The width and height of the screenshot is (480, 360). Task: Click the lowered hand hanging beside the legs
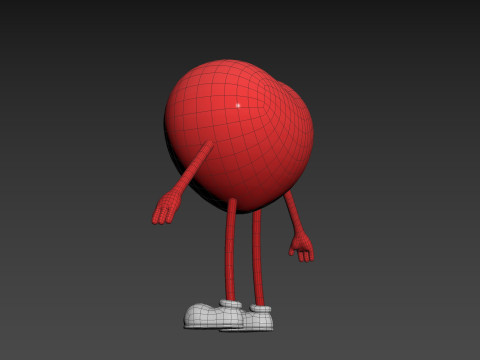pos(302,248)
